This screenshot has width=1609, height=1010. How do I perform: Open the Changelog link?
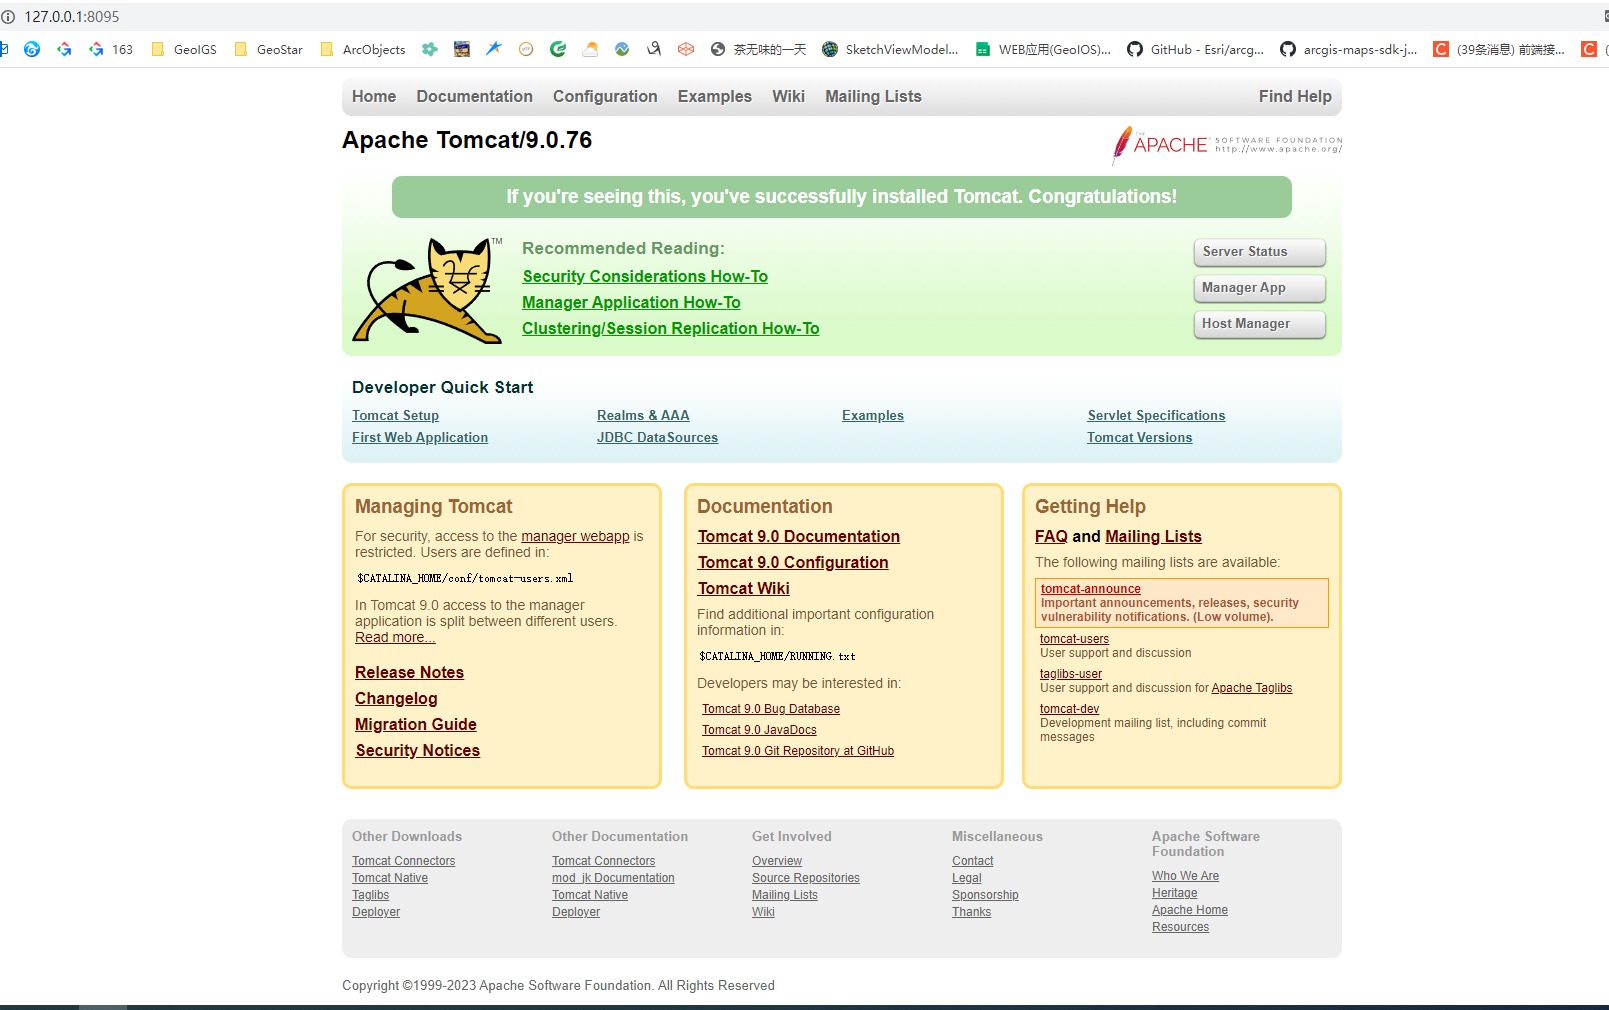(x=396, y=698)
